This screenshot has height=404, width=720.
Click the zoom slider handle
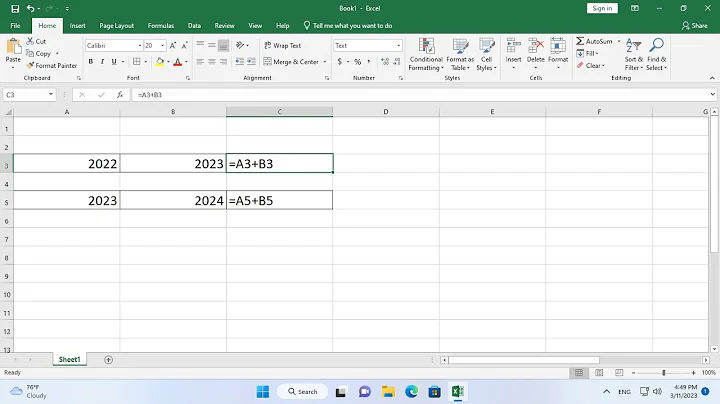(664, 373)
